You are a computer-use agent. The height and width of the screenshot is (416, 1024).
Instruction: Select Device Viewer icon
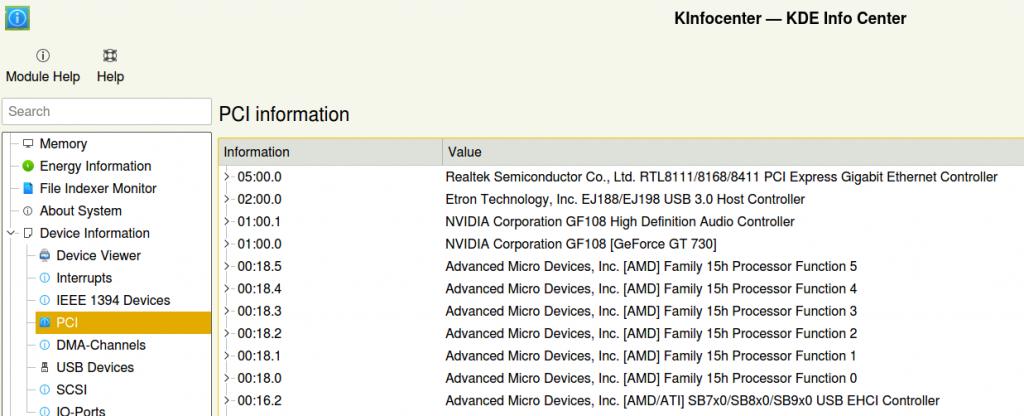click(45, 256)
